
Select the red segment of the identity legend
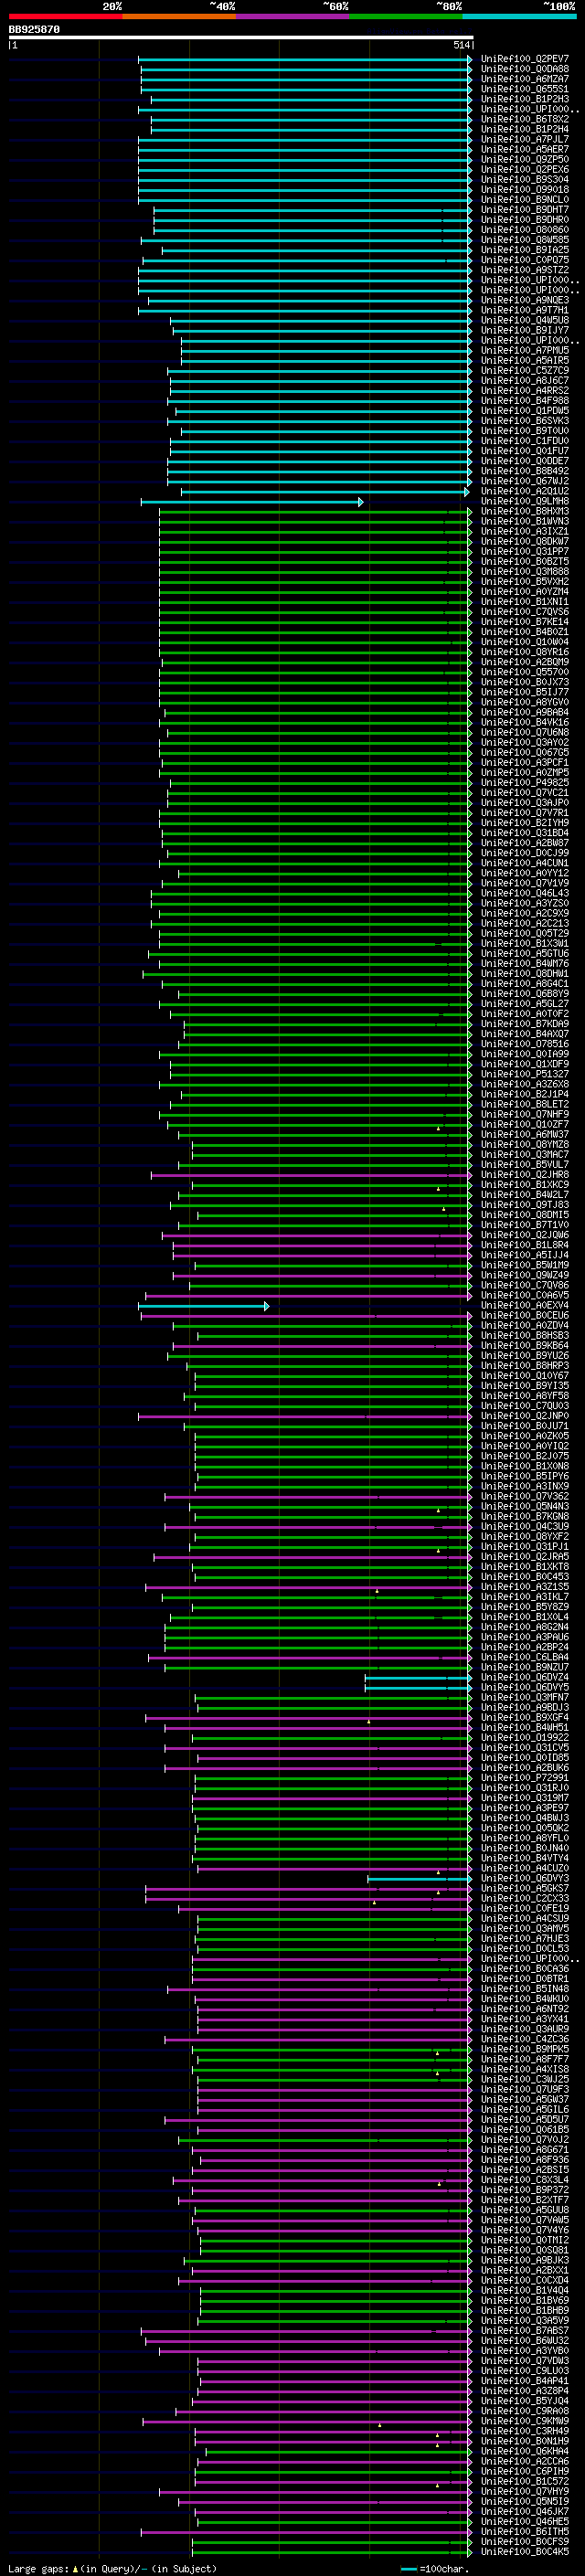65,16
